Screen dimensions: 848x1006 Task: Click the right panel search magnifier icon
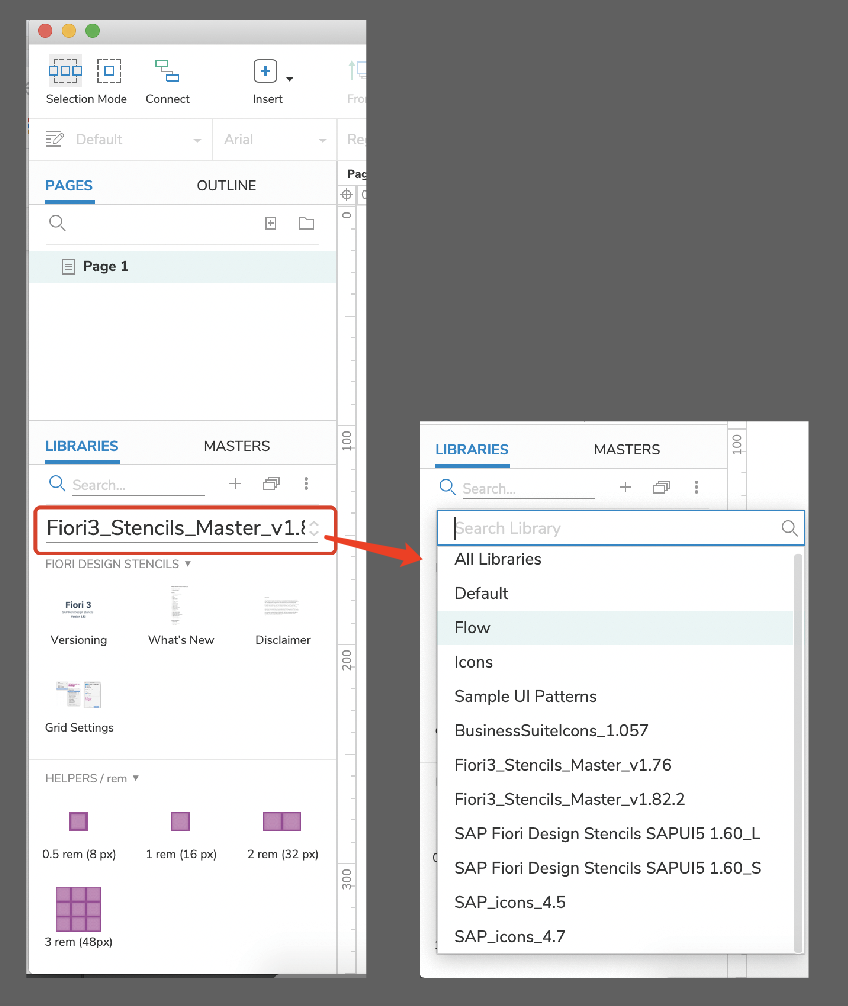(x=447, y=487)
